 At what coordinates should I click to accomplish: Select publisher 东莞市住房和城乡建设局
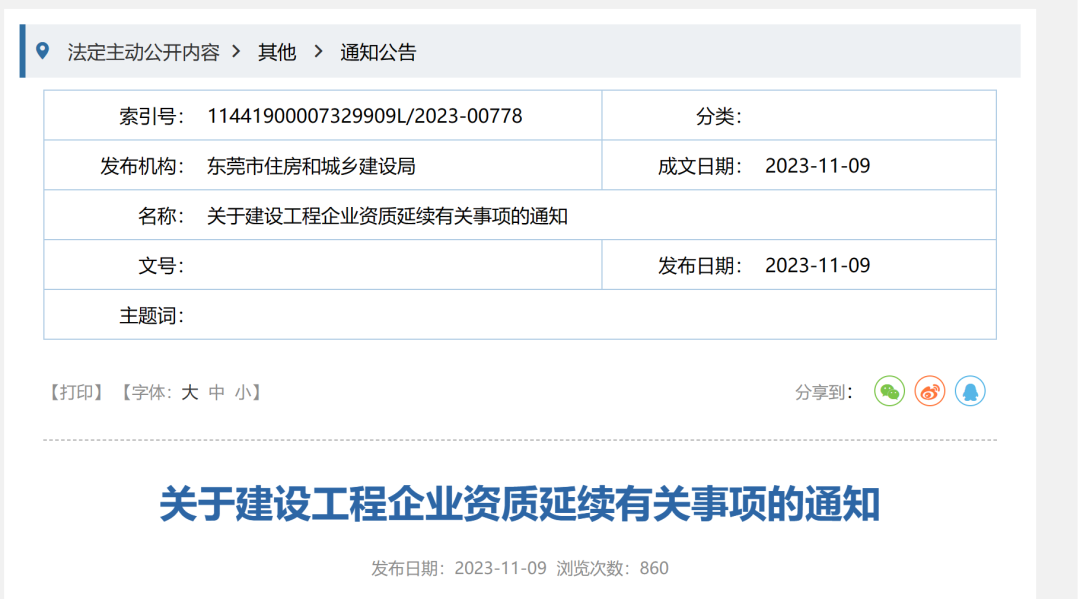coord(311,166)
